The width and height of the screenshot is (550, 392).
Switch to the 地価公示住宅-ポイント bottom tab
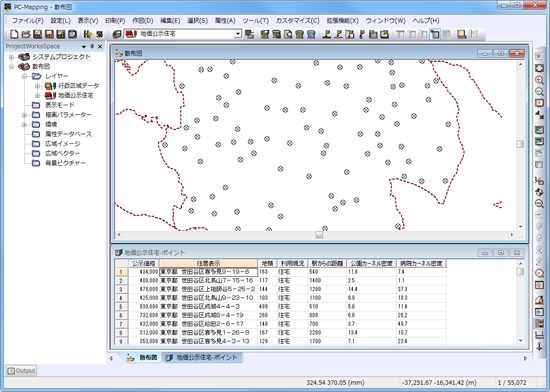pyautogui.click(x=202, y=357)
